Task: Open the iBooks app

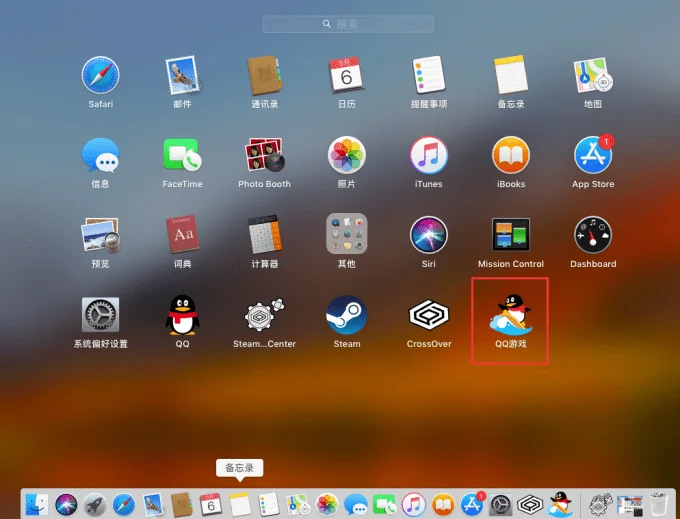Action: point(511,155)
